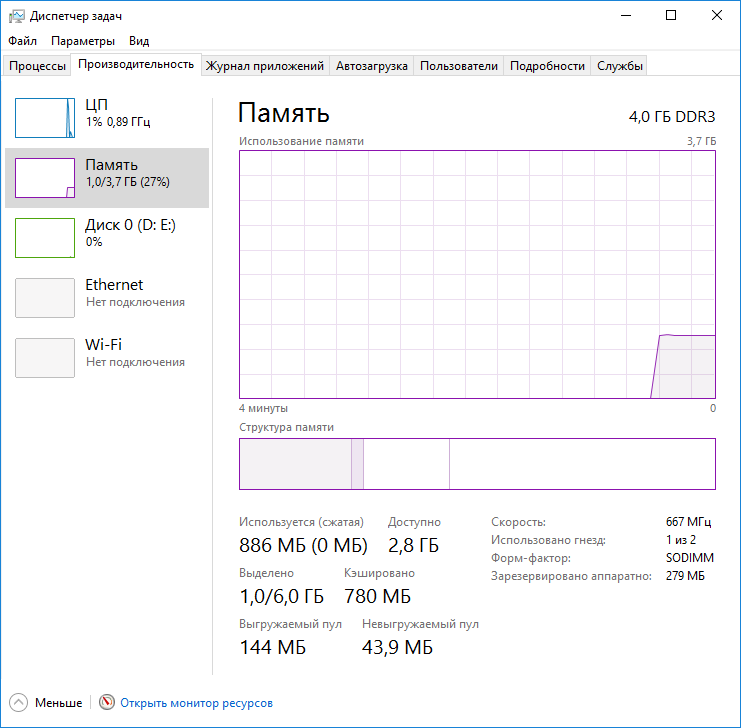
Task: Click the 'Использование памяти' graph label
Action: pyautogui.click(x=302, y=141)
